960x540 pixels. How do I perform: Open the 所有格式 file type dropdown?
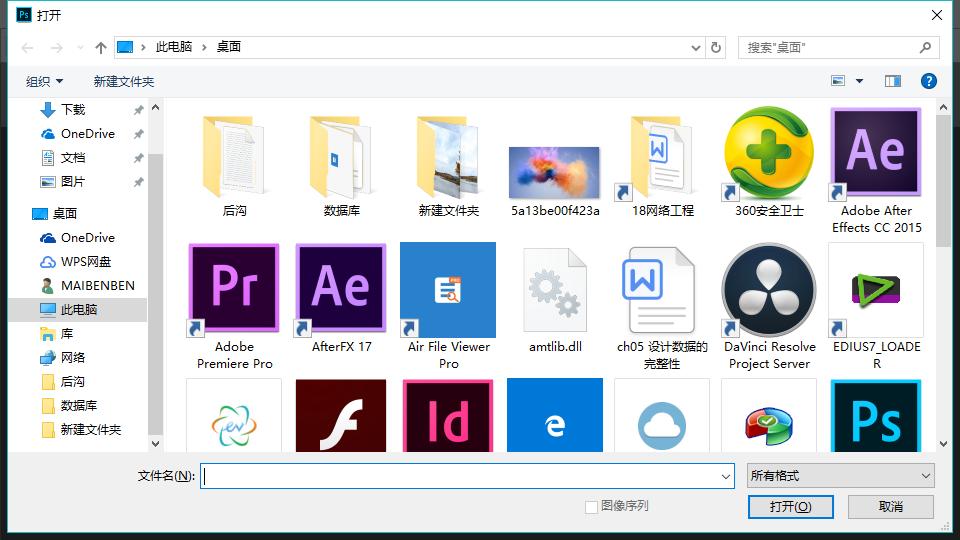pyautogui.click(x=841, y=476)
